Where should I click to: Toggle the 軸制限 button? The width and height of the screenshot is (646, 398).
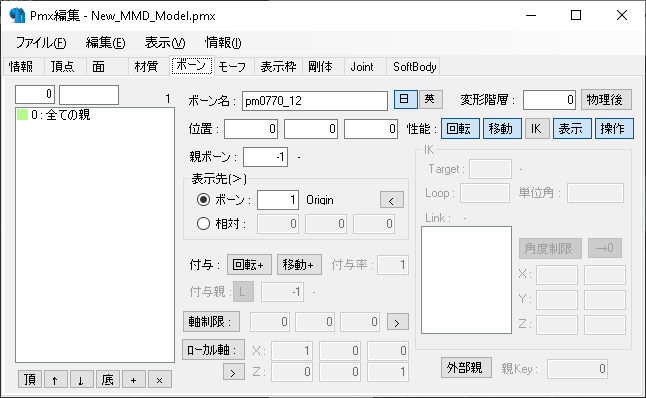[211, 322]
